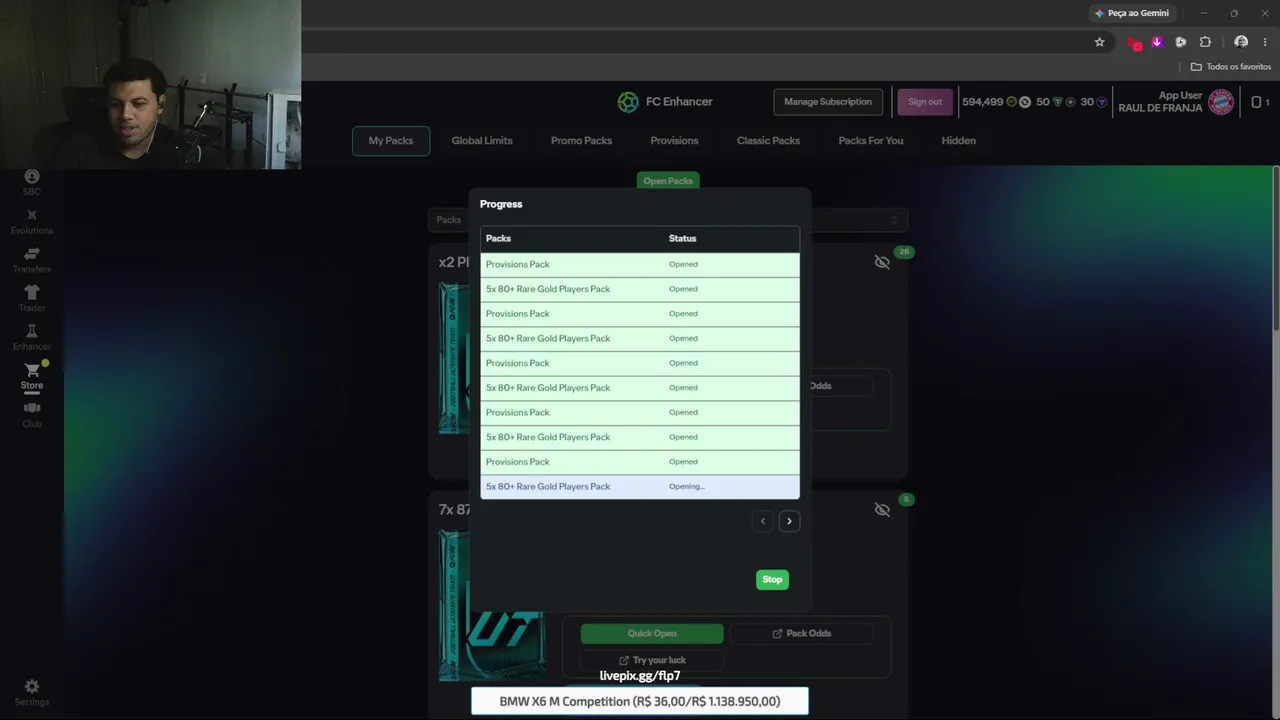
Task: Click the green Open Packs button
Action: tap(668, 181)
